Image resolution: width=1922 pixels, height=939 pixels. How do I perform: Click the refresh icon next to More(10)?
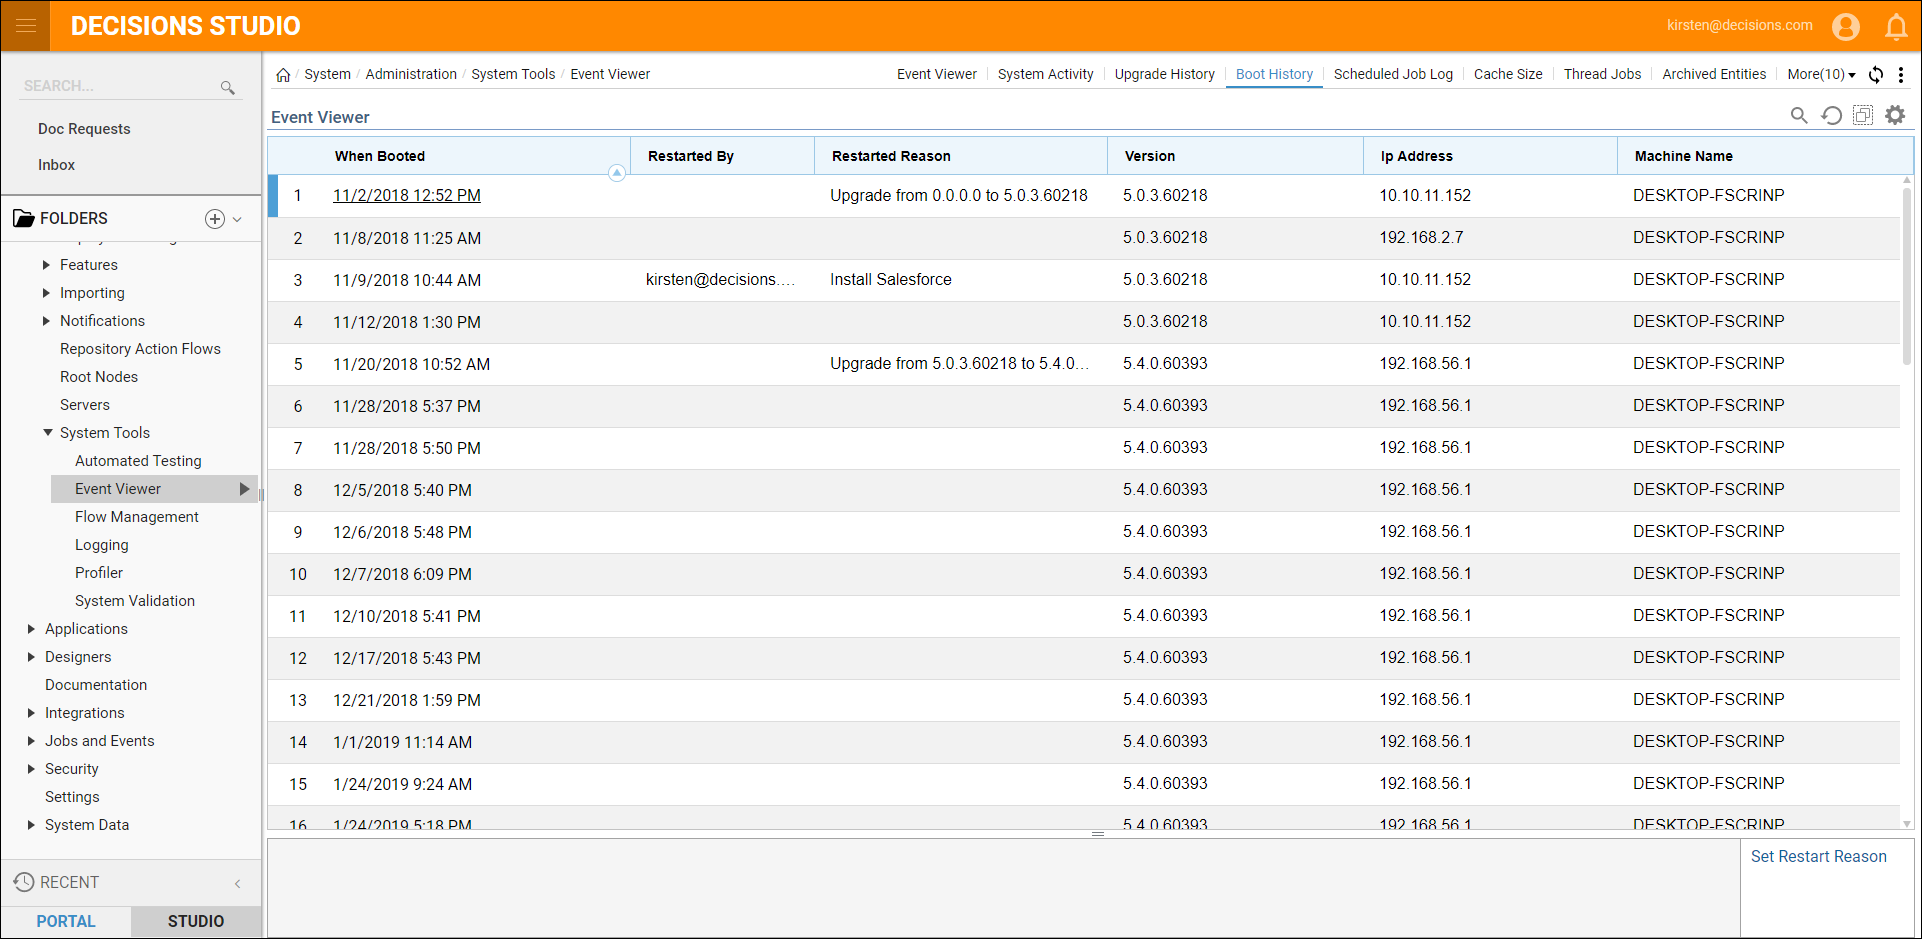pos(1876,75)
